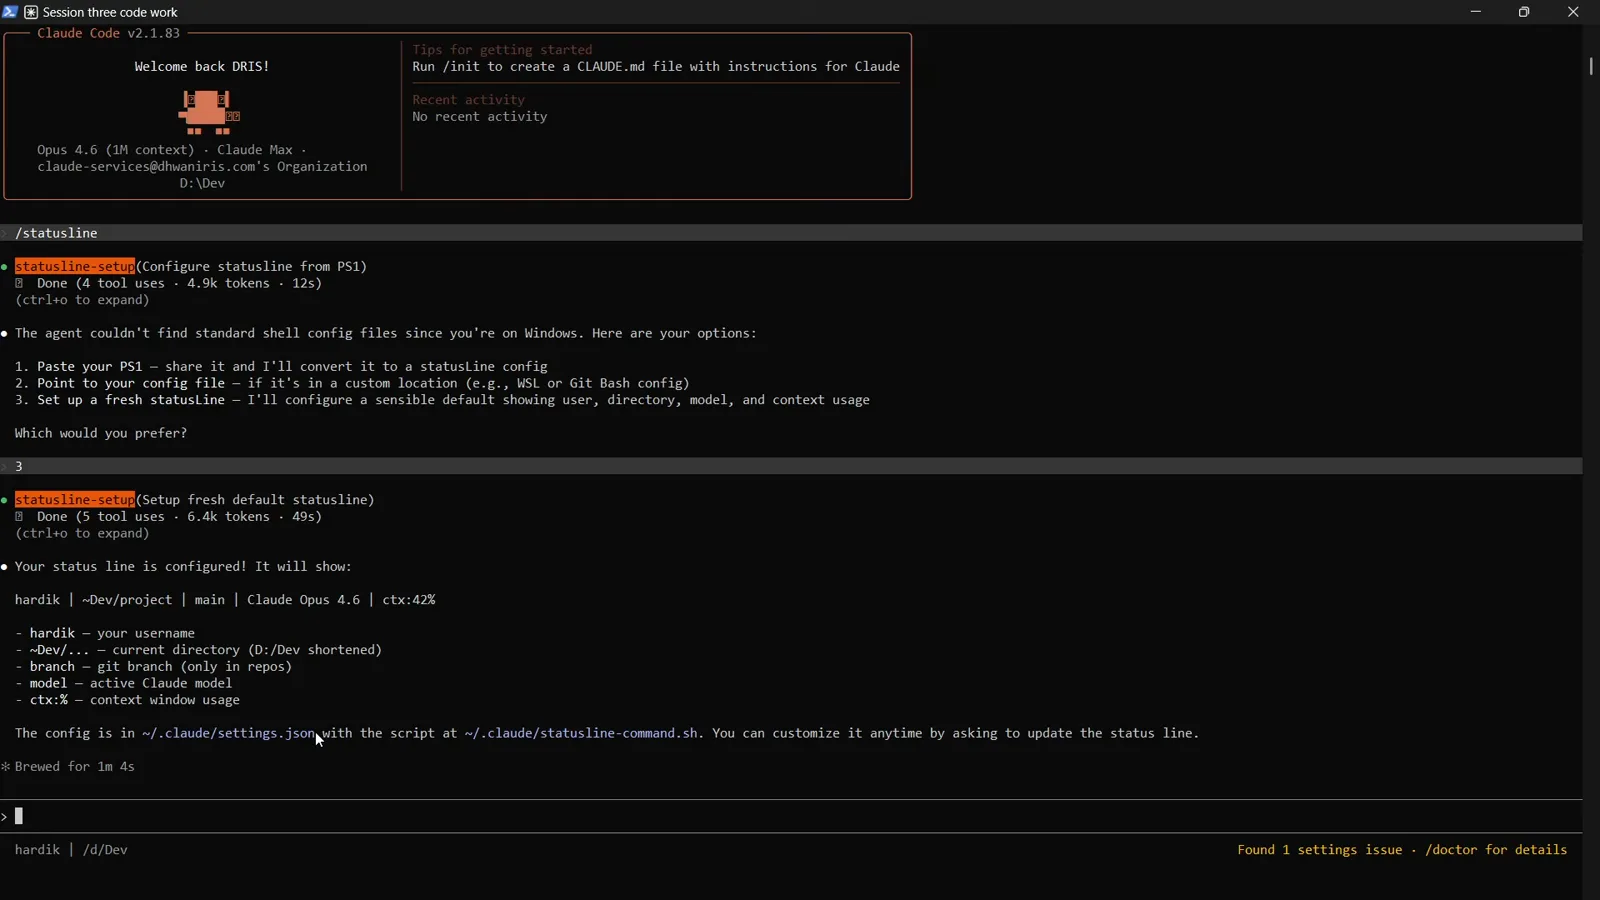Click the '/statusline' command line
Screen dimensions: 1600x900
pos(791,233)
